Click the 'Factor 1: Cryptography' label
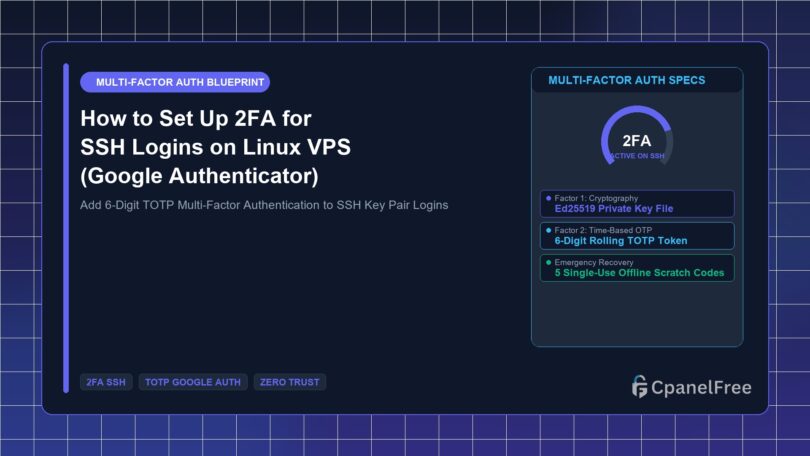Screen dimensions: 810x456 pos(596,198)
